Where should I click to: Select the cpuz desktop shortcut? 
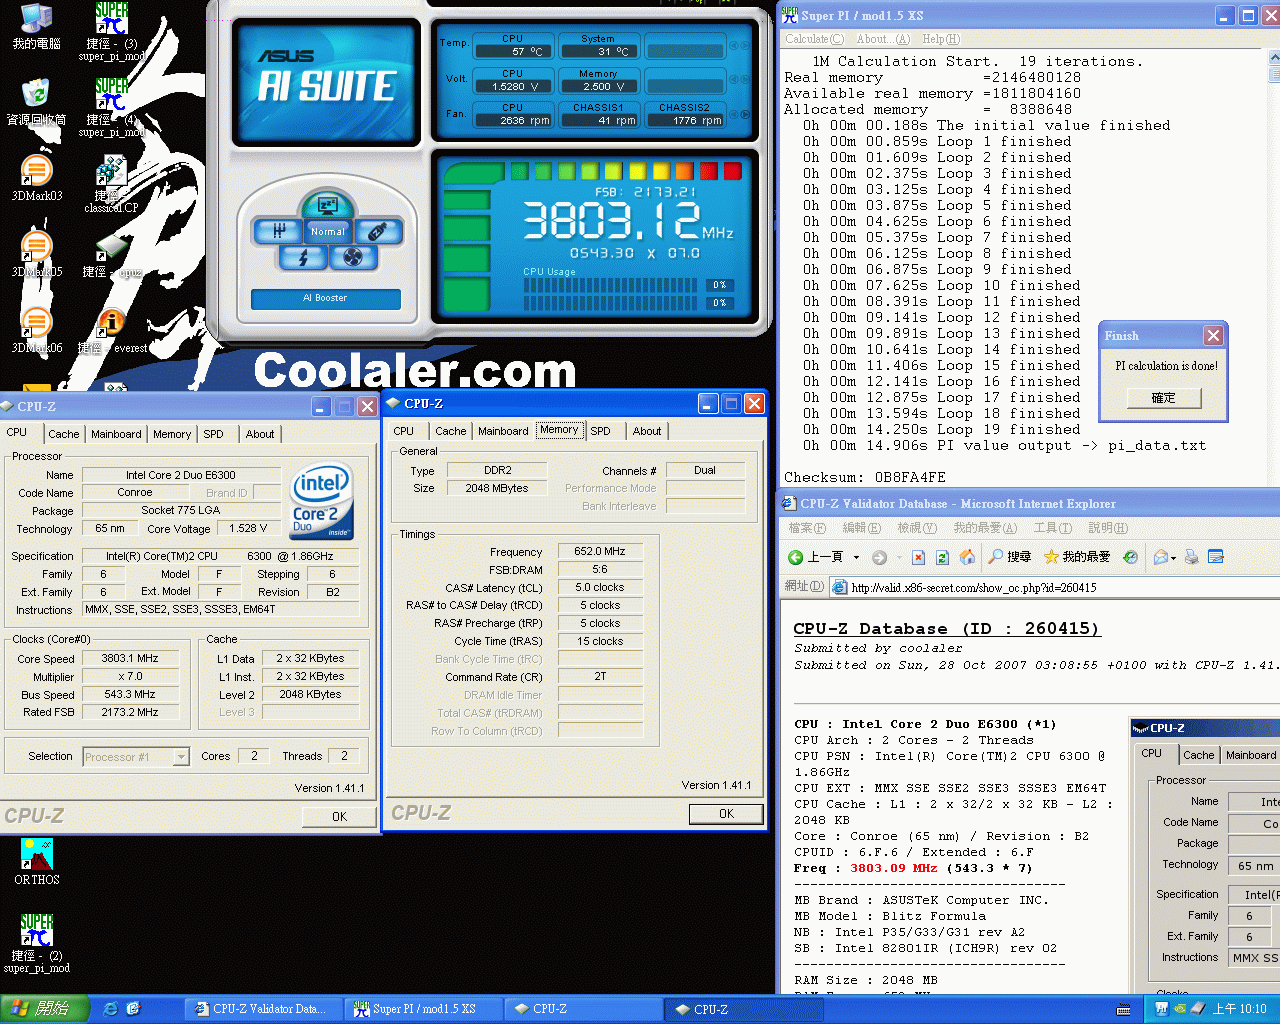pos(112,254)
